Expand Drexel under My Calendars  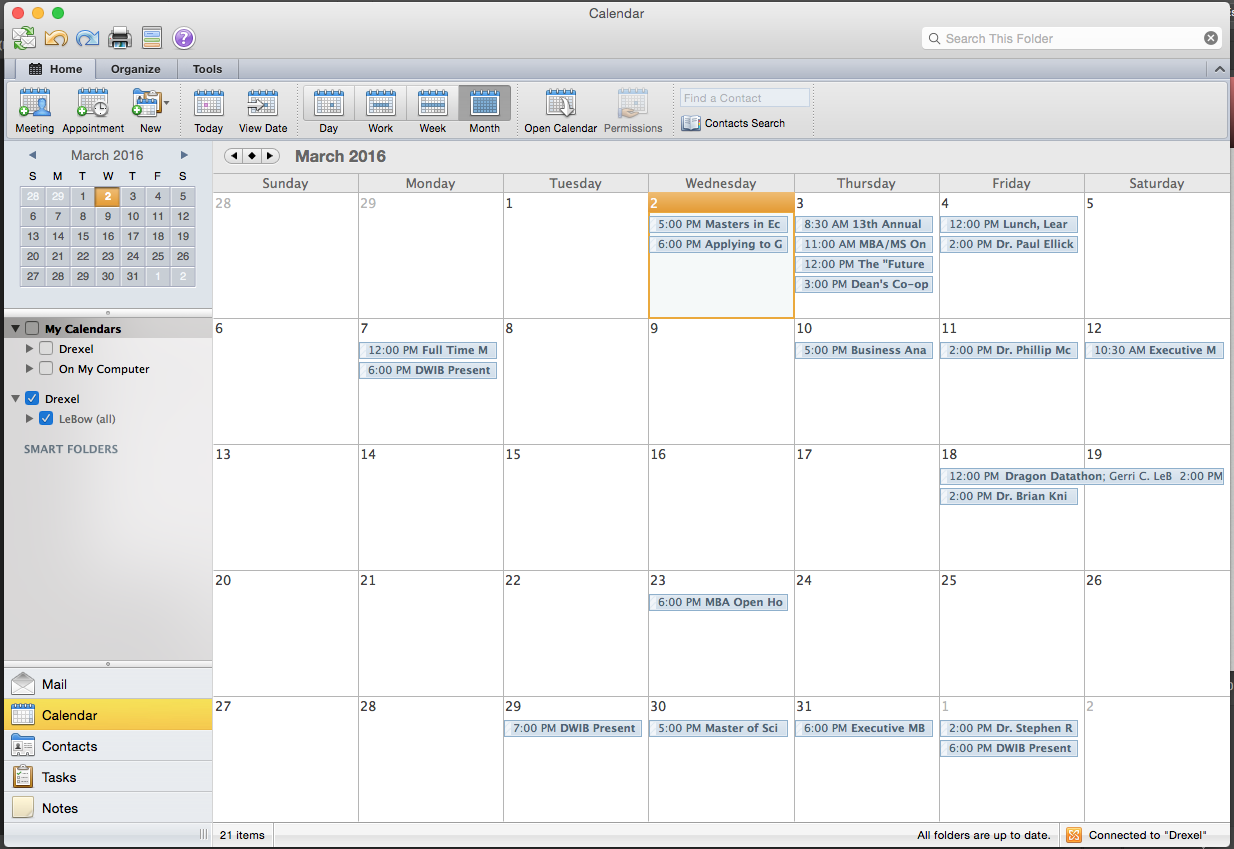(x=30, y=349)
